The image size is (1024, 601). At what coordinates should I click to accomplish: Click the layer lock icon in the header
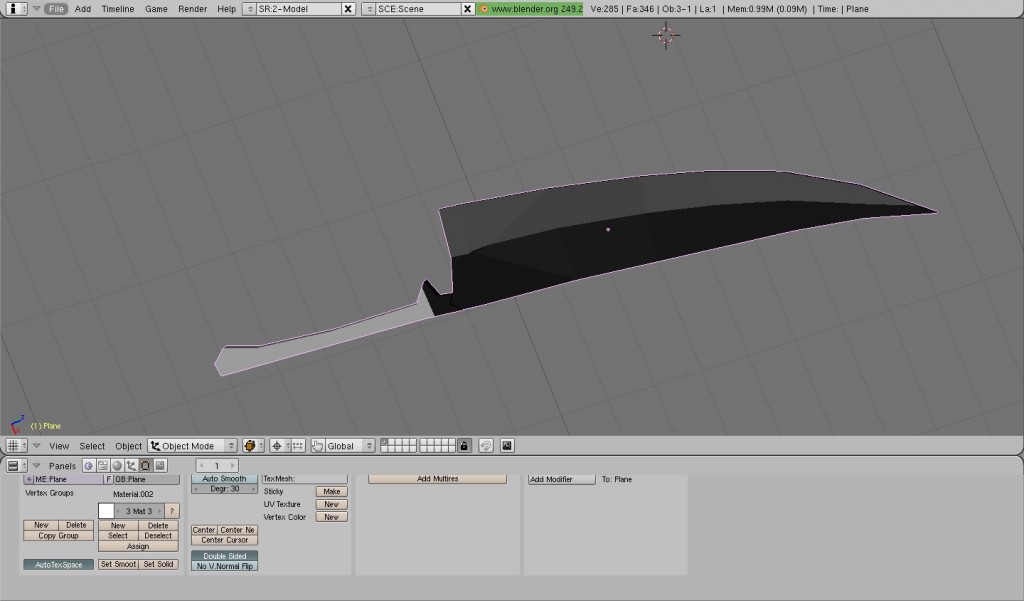click(465, 445)
